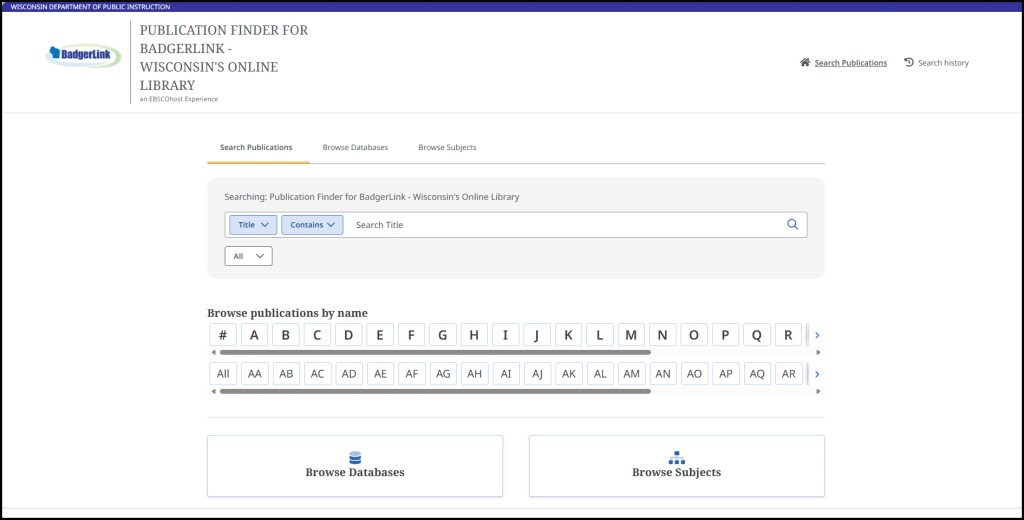Click left scroll arrow under letter row
The height and width of the screenshot is (520, 1024).
214,353
